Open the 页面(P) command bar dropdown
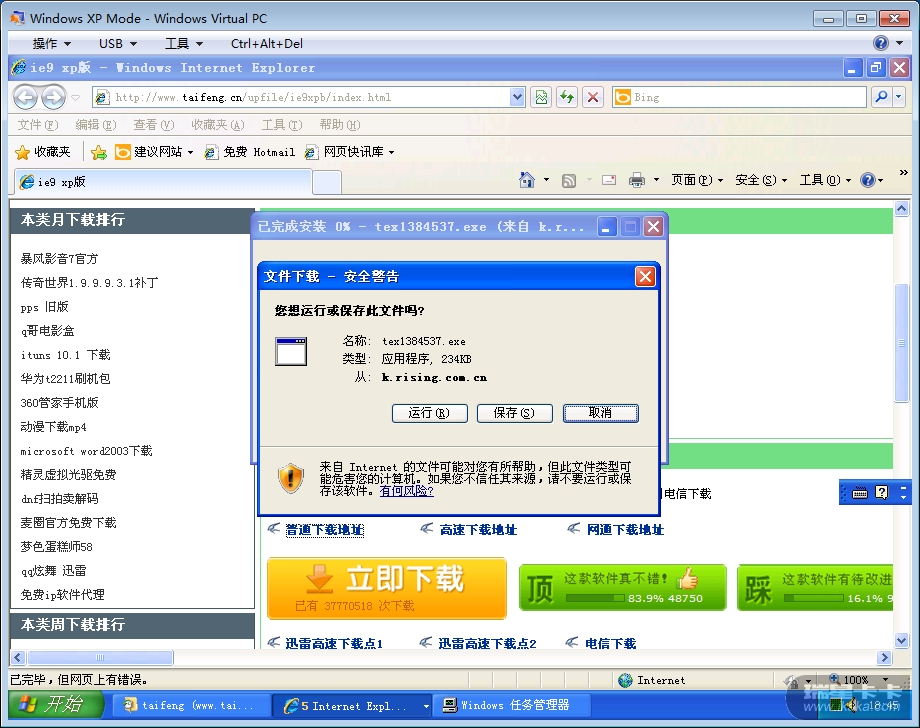 tap(697, 180)
